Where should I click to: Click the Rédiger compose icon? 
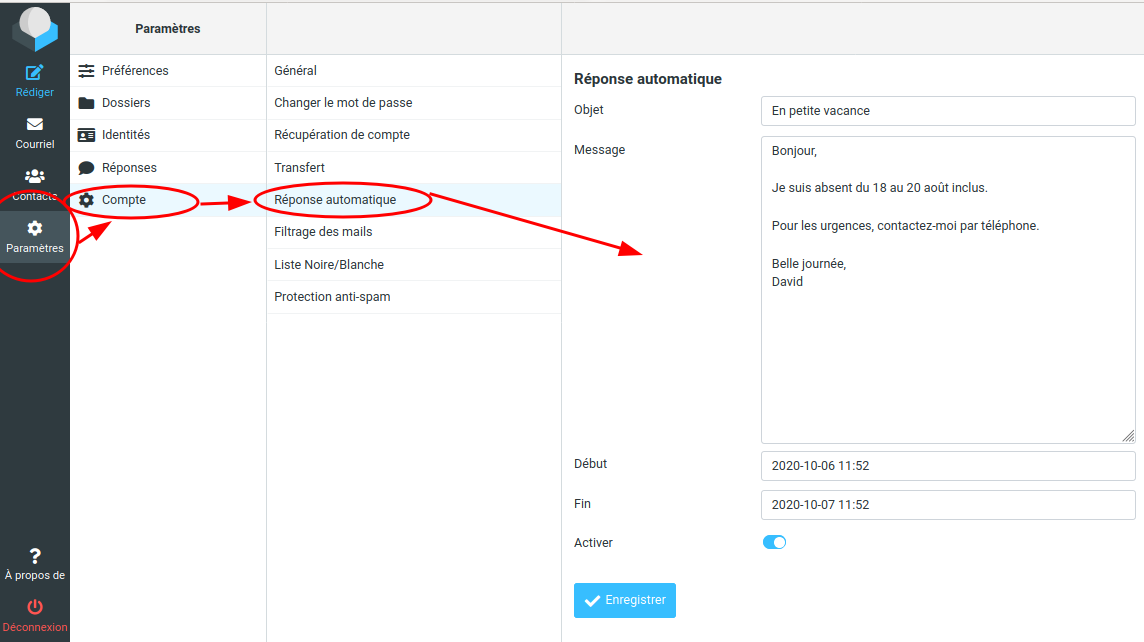pyautogui.click(x=35, y=73)
